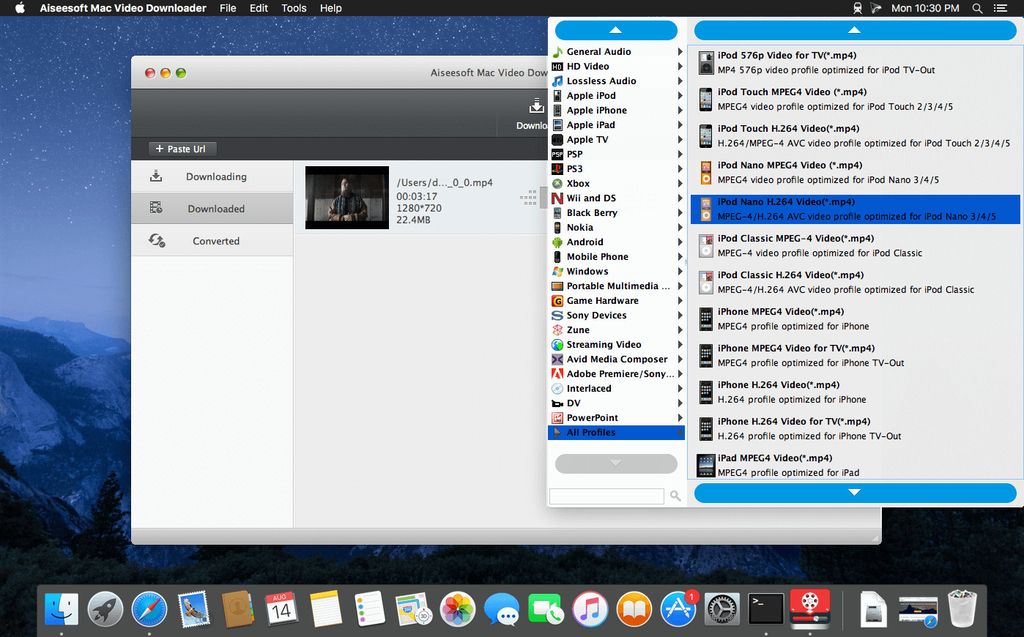Click the Download toolbar icon
This screenshot has height=637, width=1024.
(535, 108)
